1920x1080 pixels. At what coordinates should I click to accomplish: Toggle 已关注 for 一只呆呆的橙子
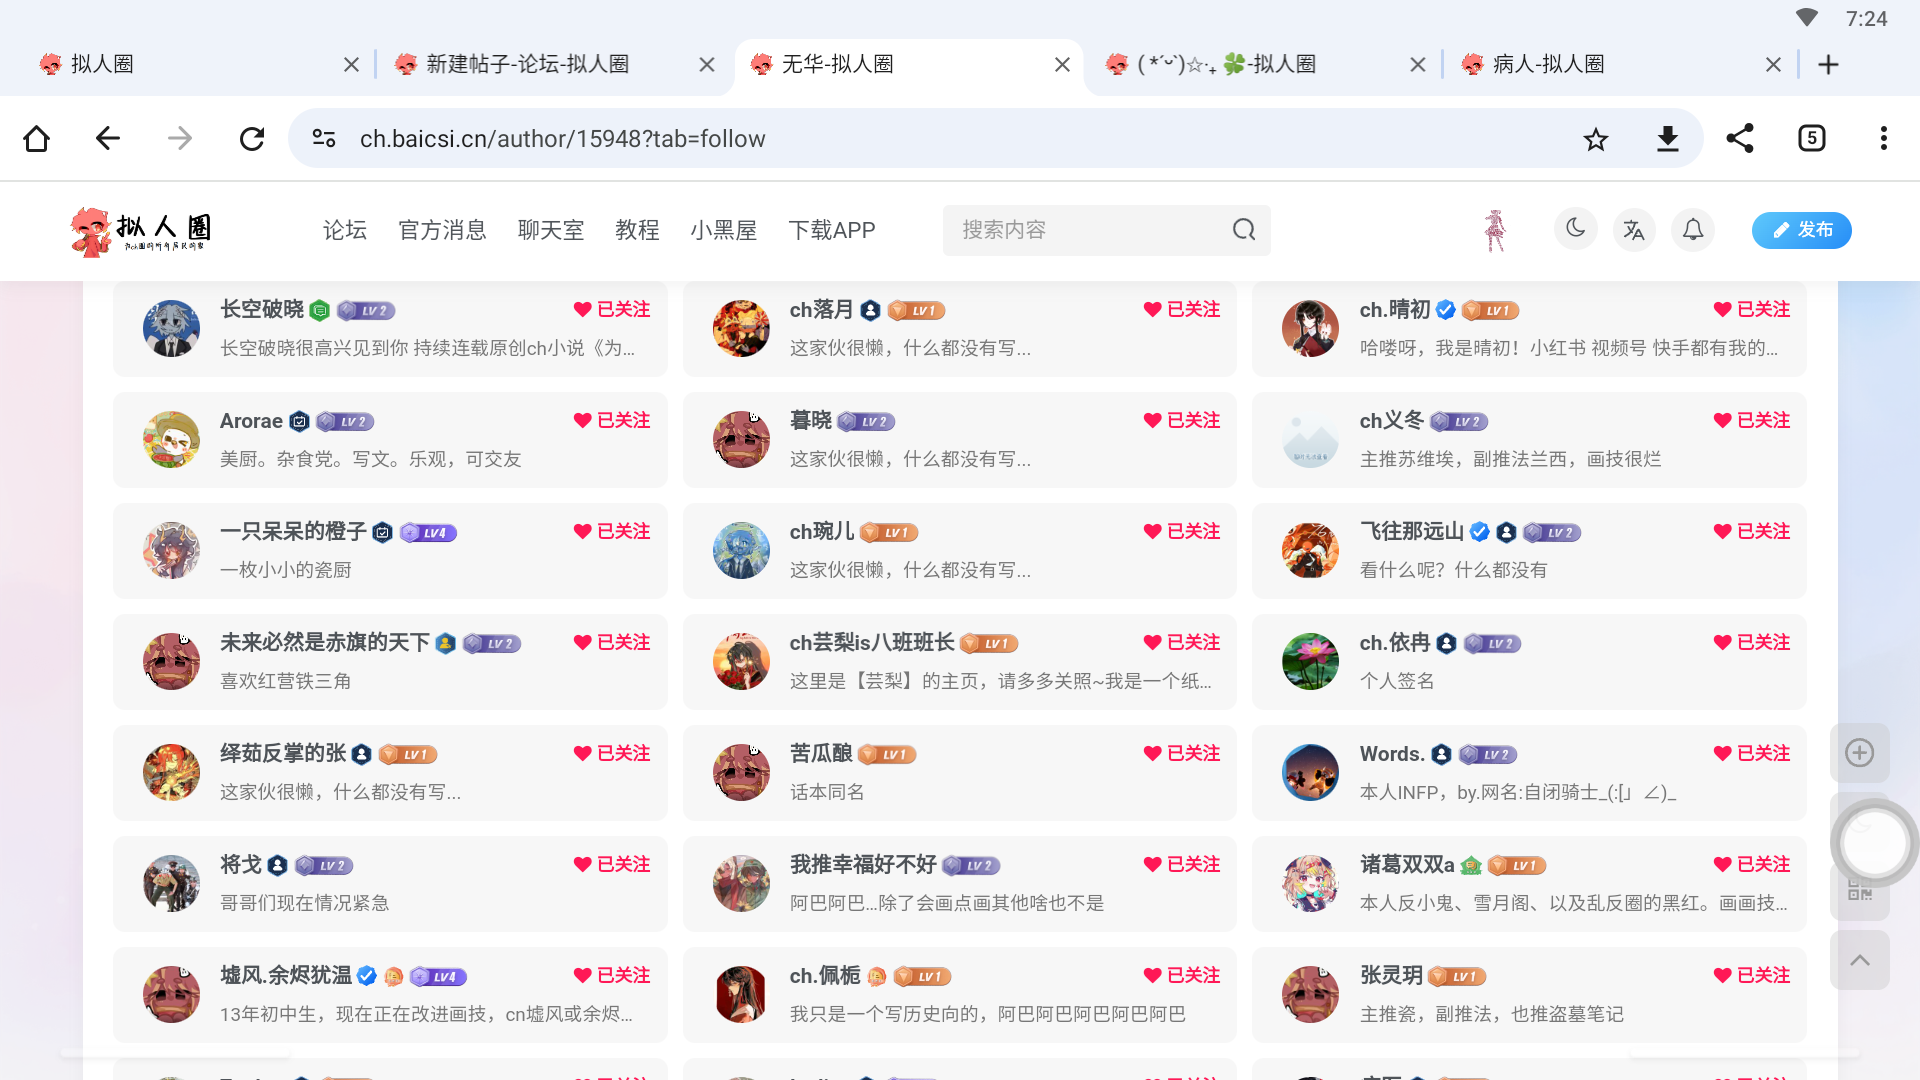[612, 532]
